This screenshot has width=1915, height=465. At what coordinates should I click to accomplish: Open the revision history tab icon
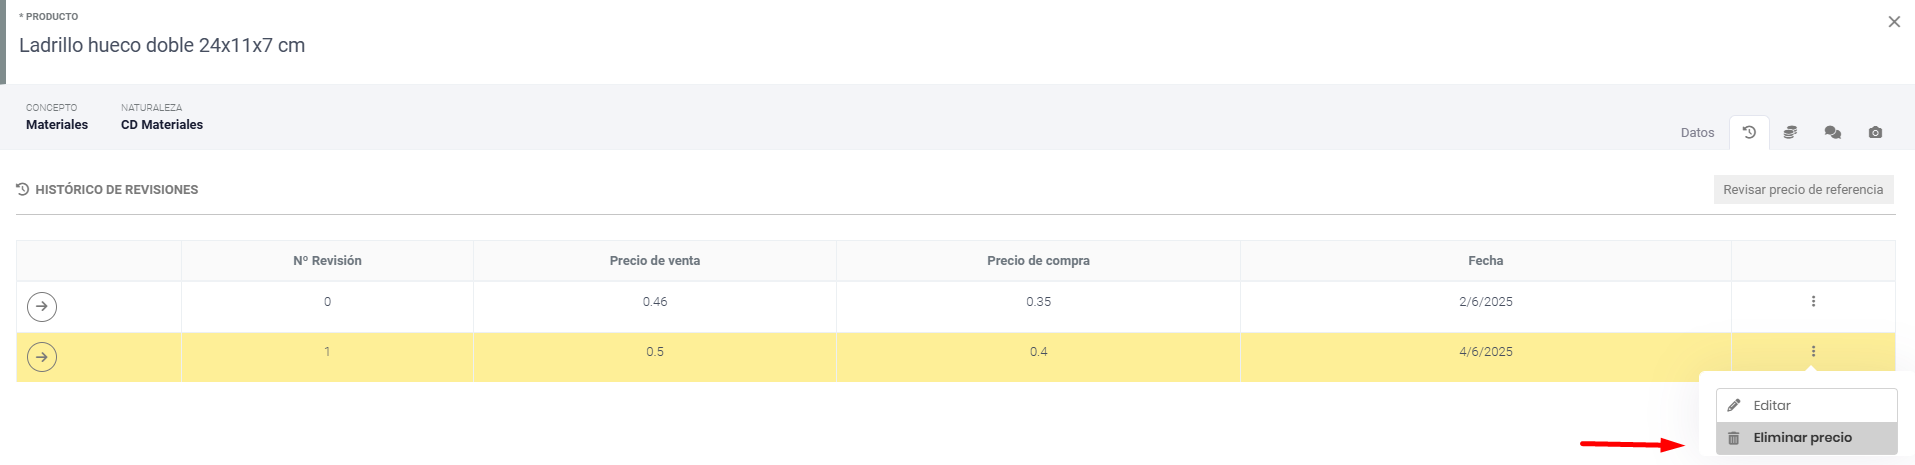pyautogui.click(x=1749, y=132)
